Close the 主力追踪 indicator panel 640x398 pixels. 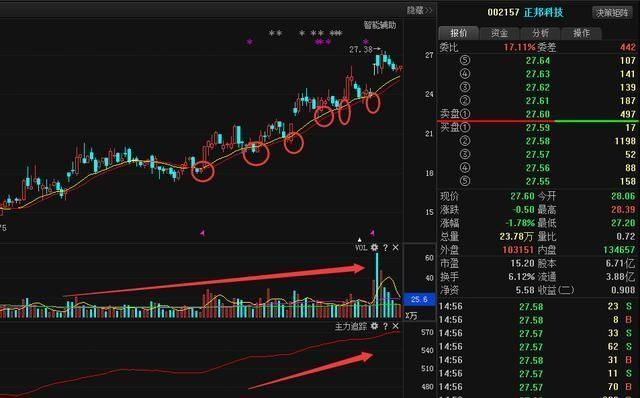(x=396, y=326)
